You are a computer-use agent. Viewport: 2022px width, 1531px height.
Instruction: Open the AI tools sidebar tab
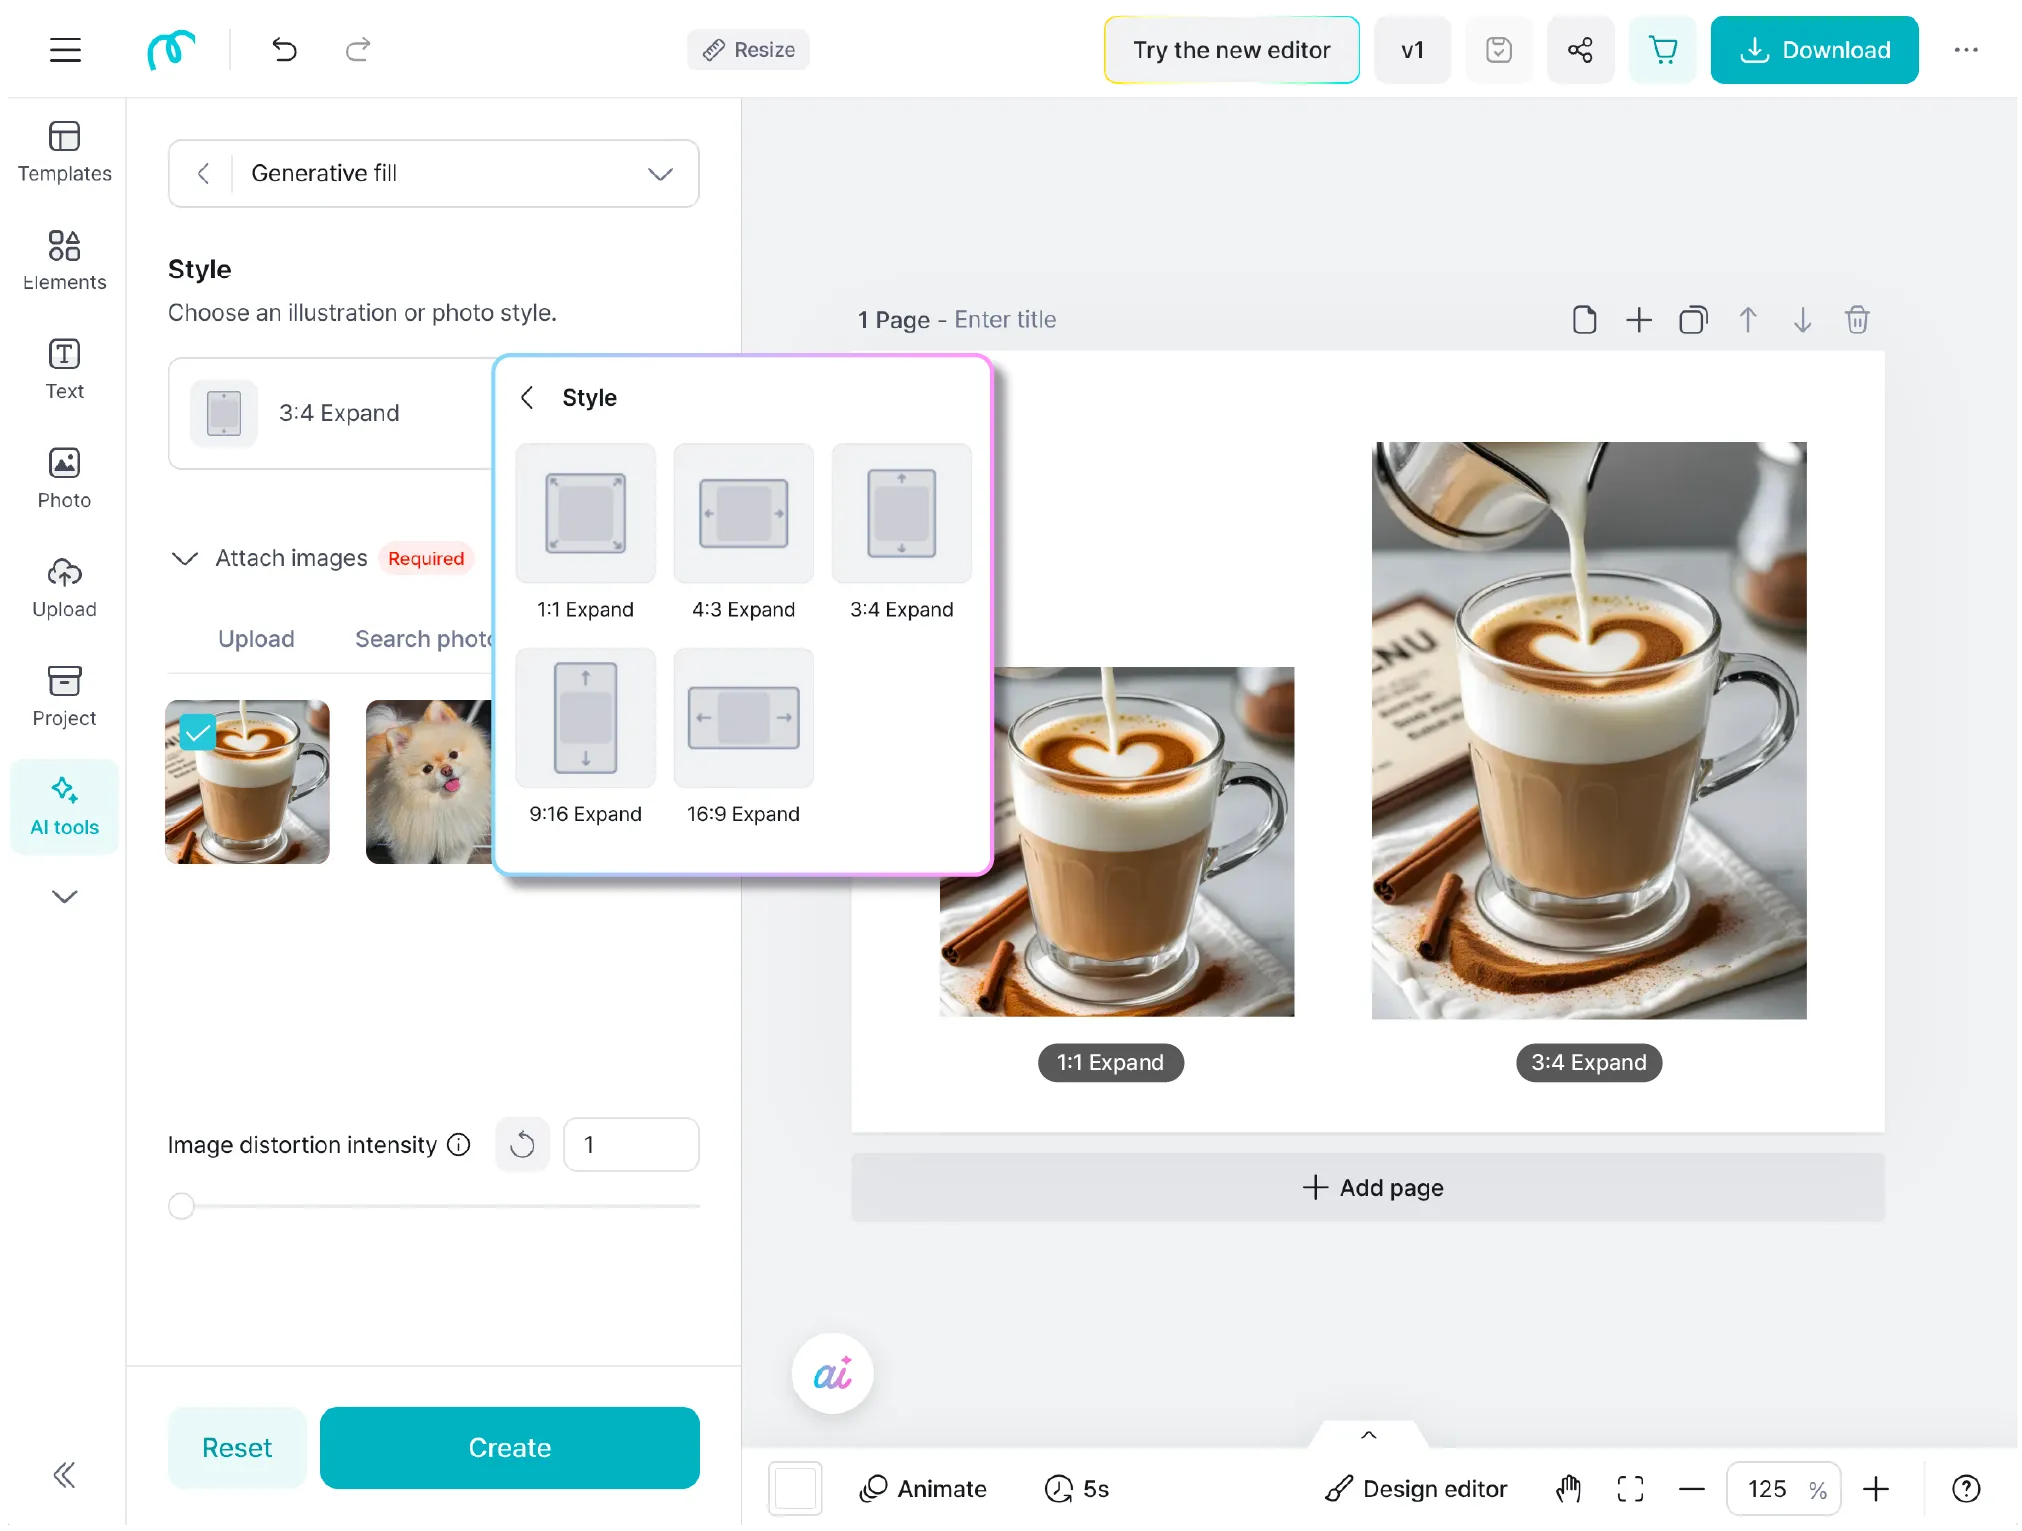pyautogui.click(x=64, y=806)
